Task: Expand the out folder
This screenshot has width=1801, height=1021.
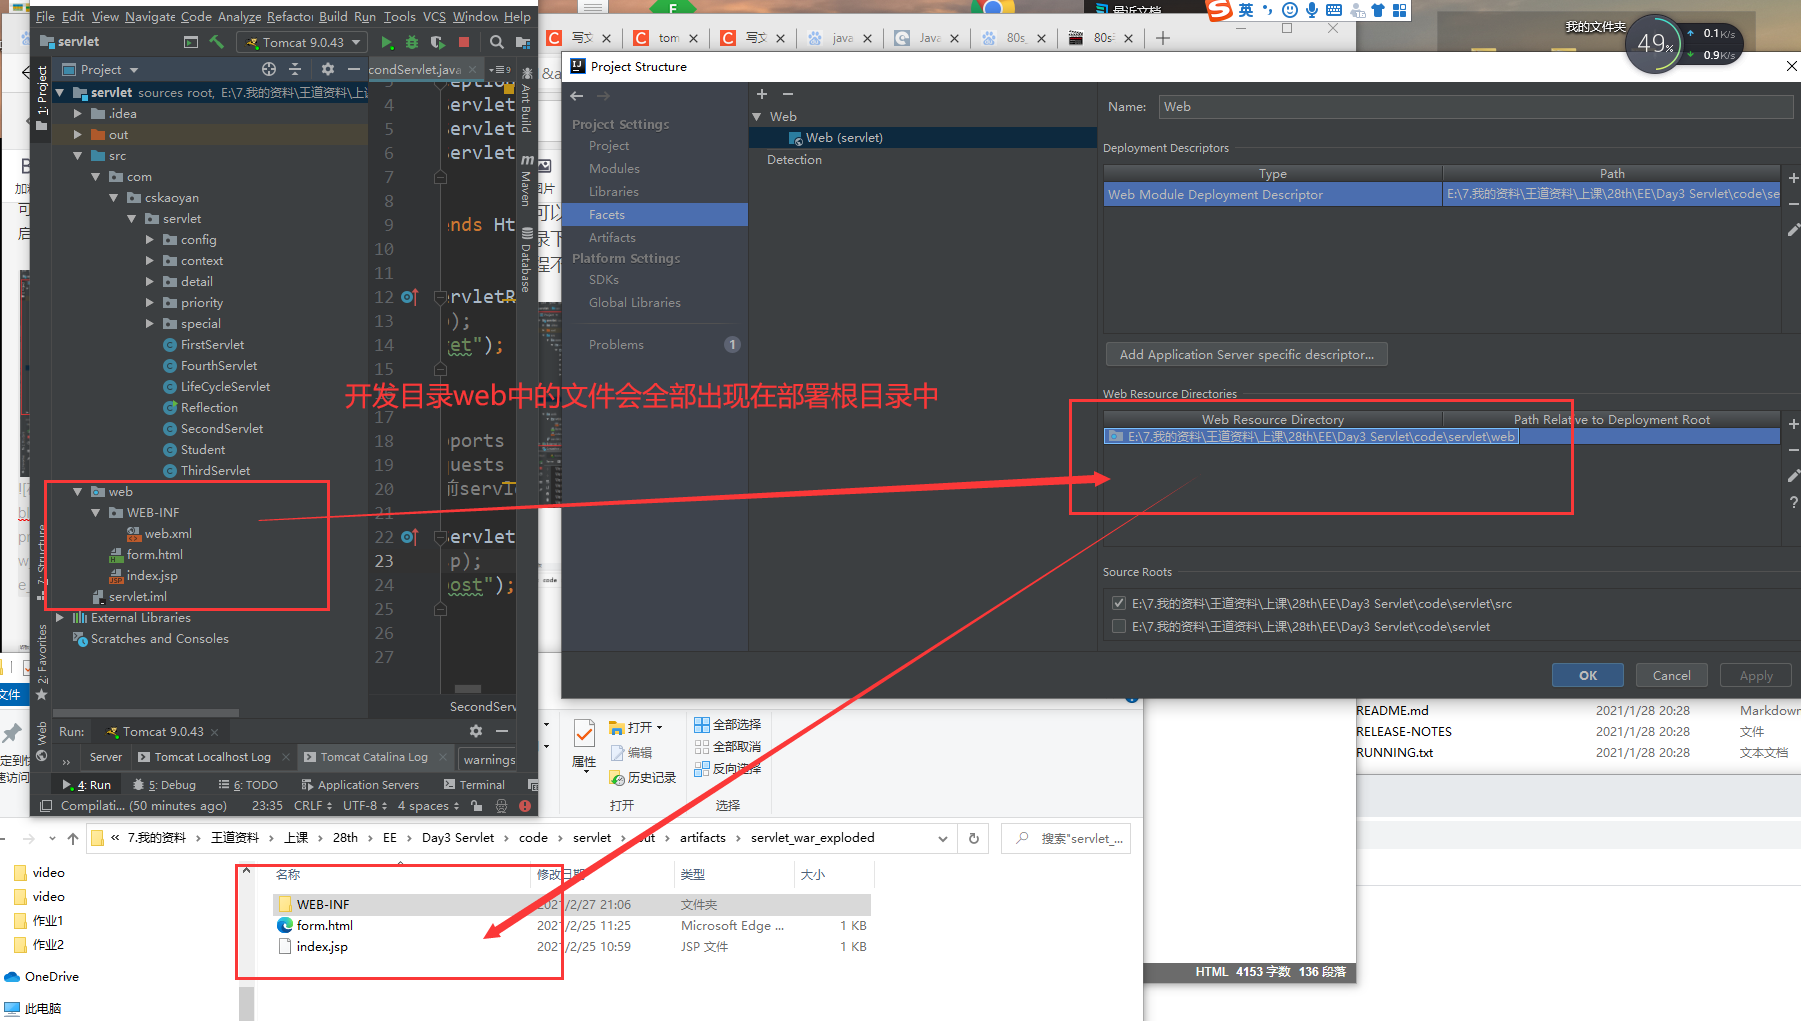Action: coord(78,135)
